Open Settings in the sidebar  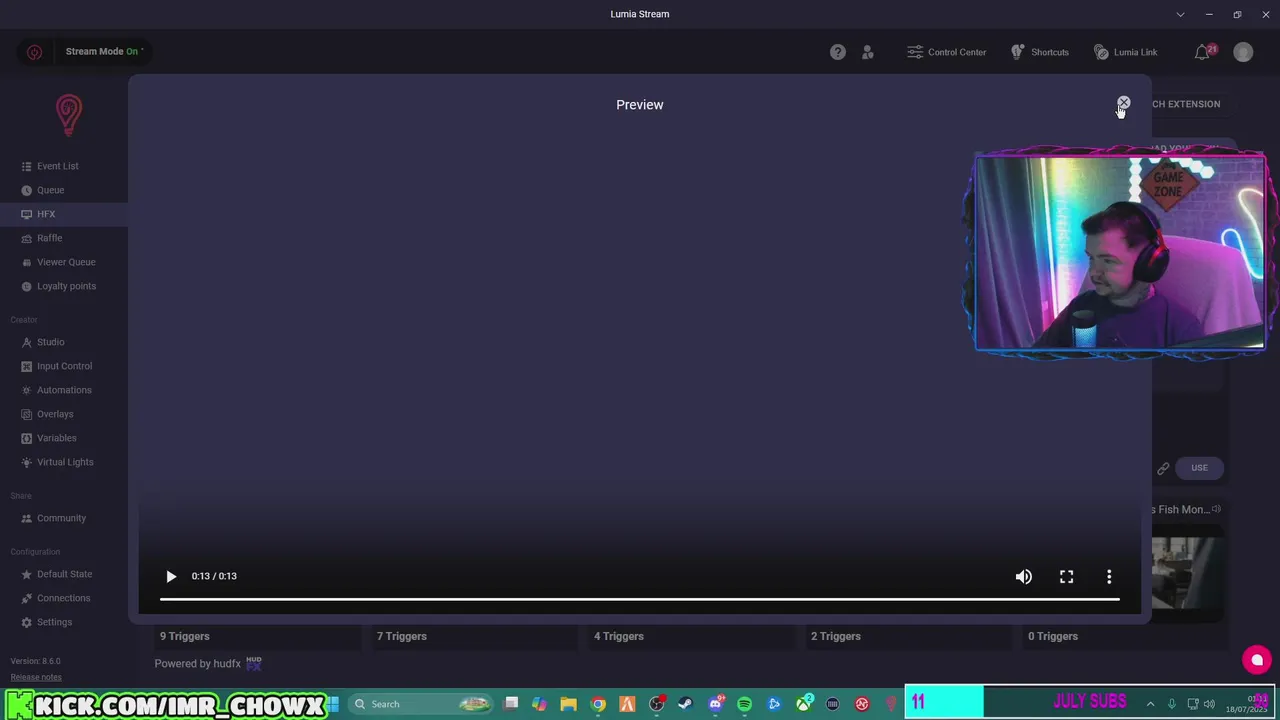54,622
